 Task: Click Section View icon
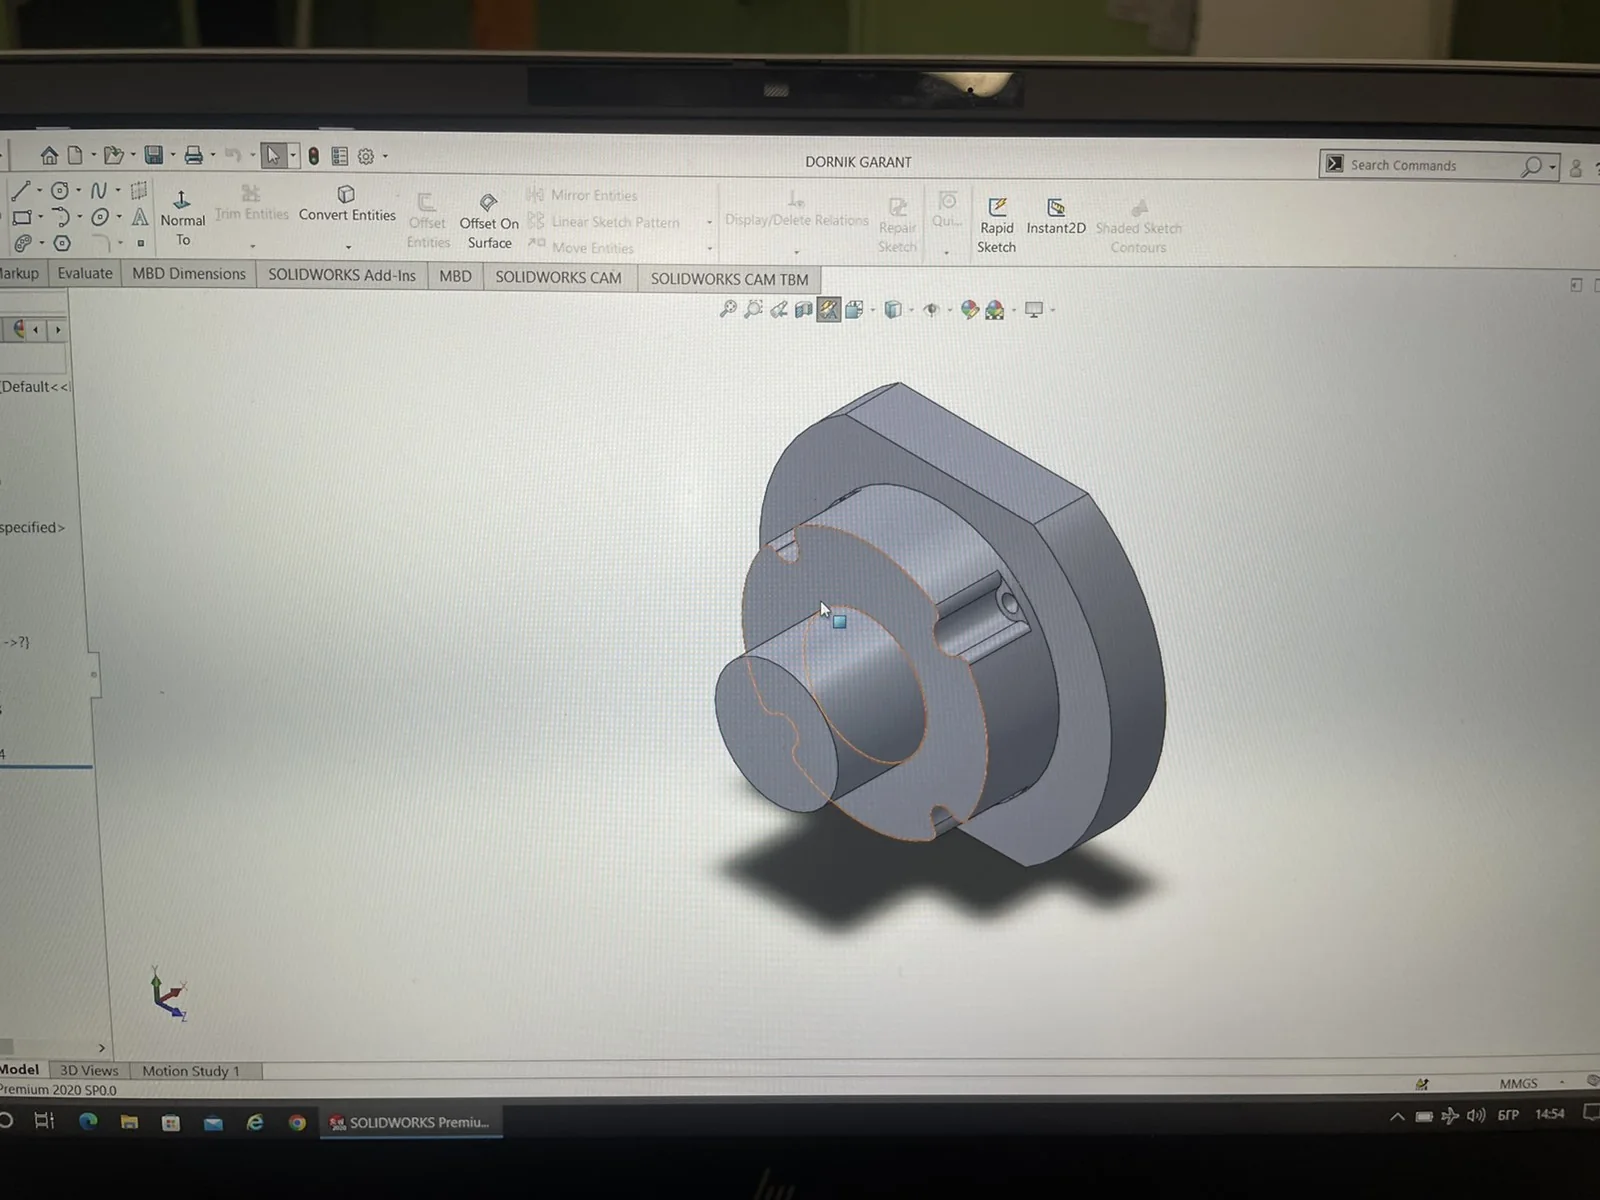point(803,309)
